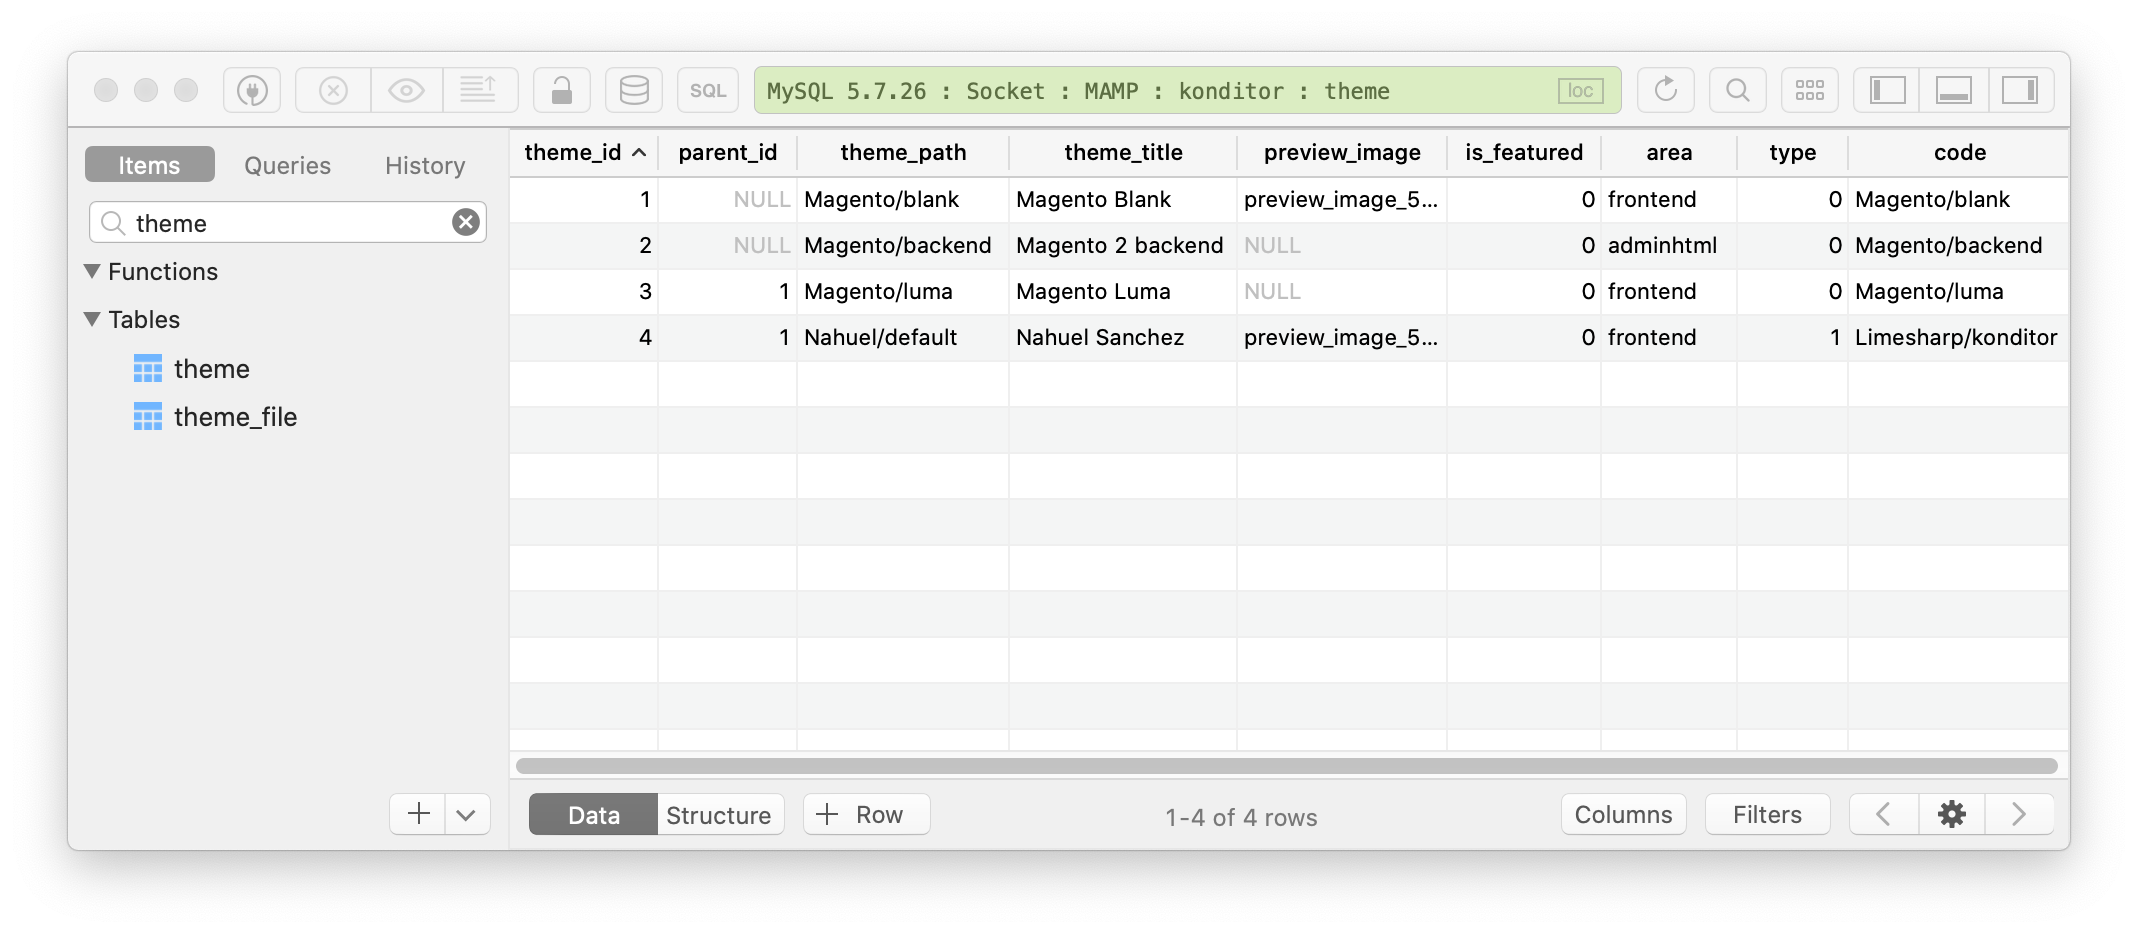Viewport: 2138px width, 934px height.
Task: Click the plus button in sidebar
Action: 418,814
